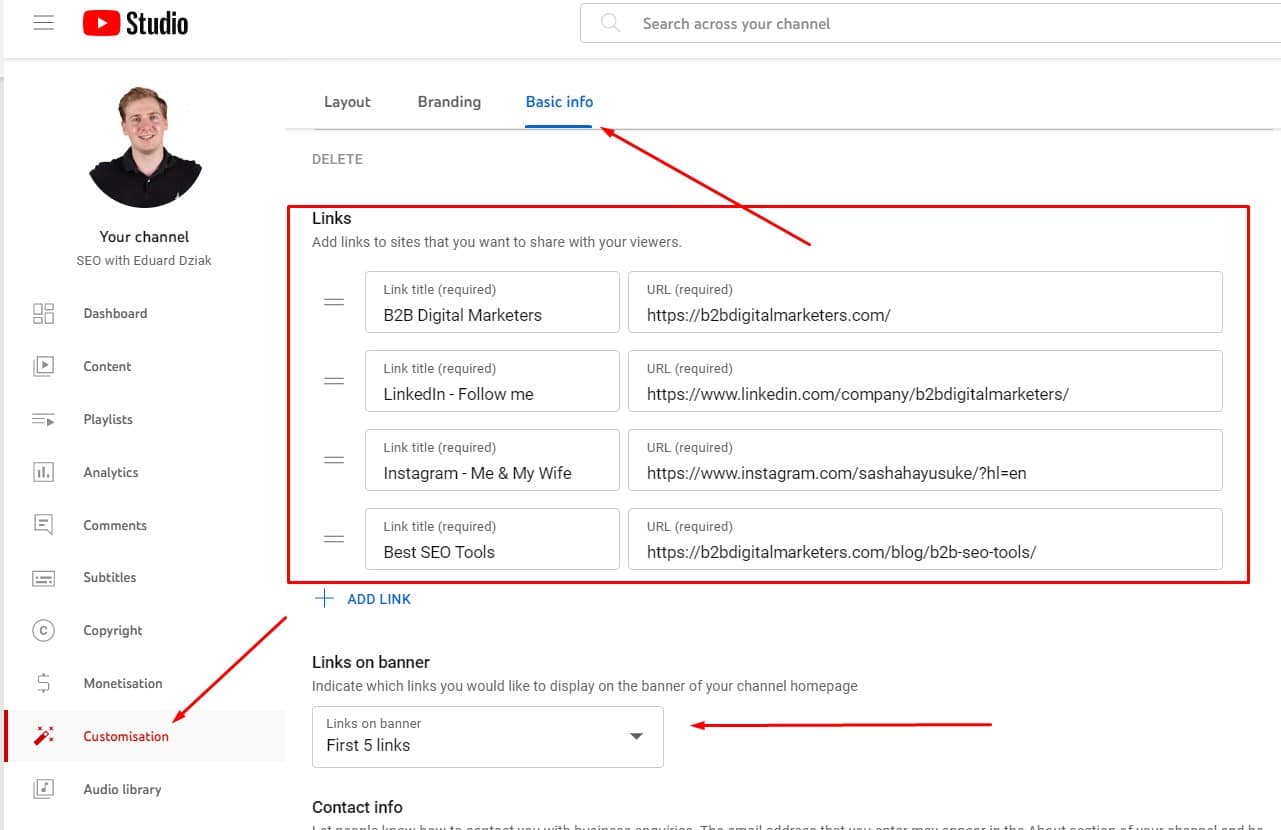Click the 'Contact info' heading
Viewport: 1281px width, 830px height.
point(357,807)
